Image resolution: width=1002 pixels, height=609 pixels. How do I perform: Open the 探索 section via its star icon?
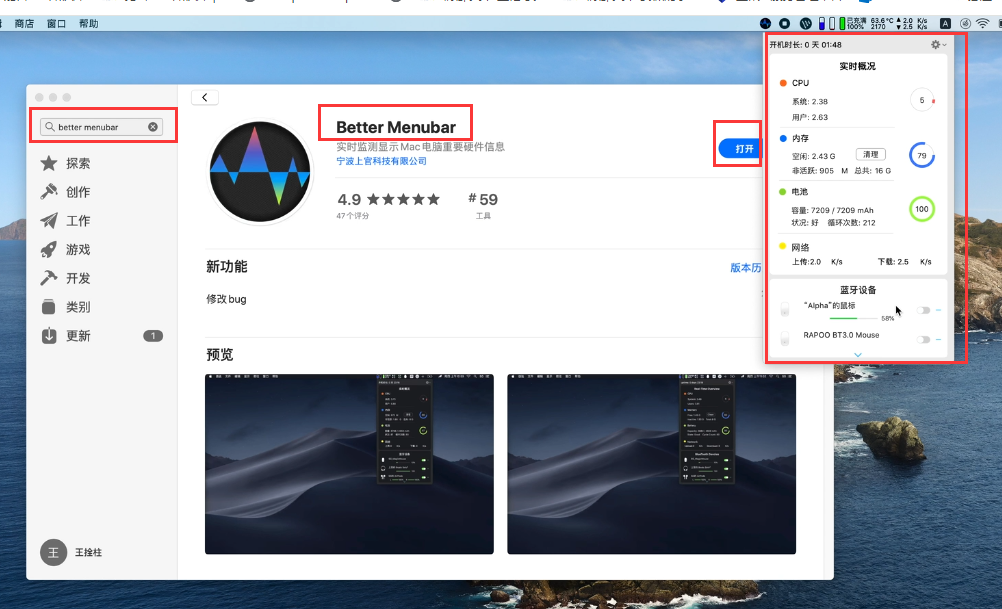49,163
